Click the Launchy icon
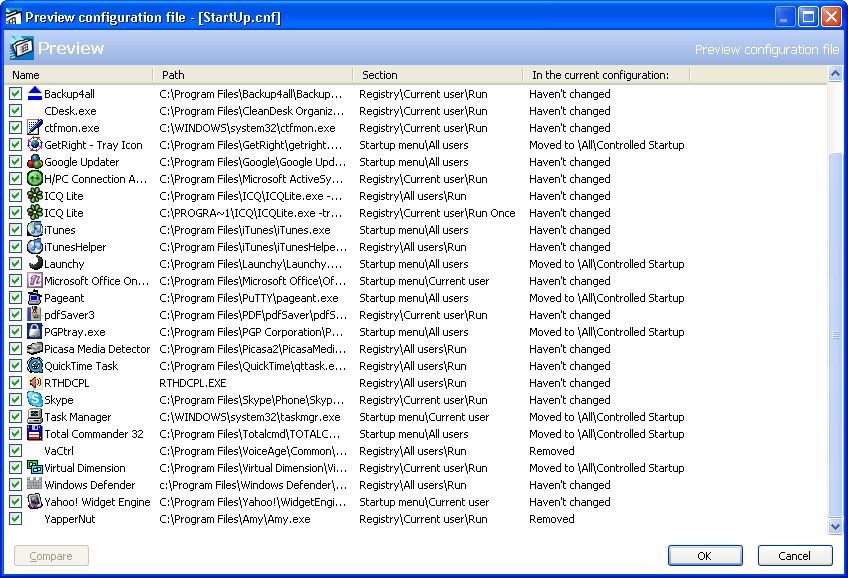The height and width of the screenshot is (578, 848). click(x=35, y=263)
